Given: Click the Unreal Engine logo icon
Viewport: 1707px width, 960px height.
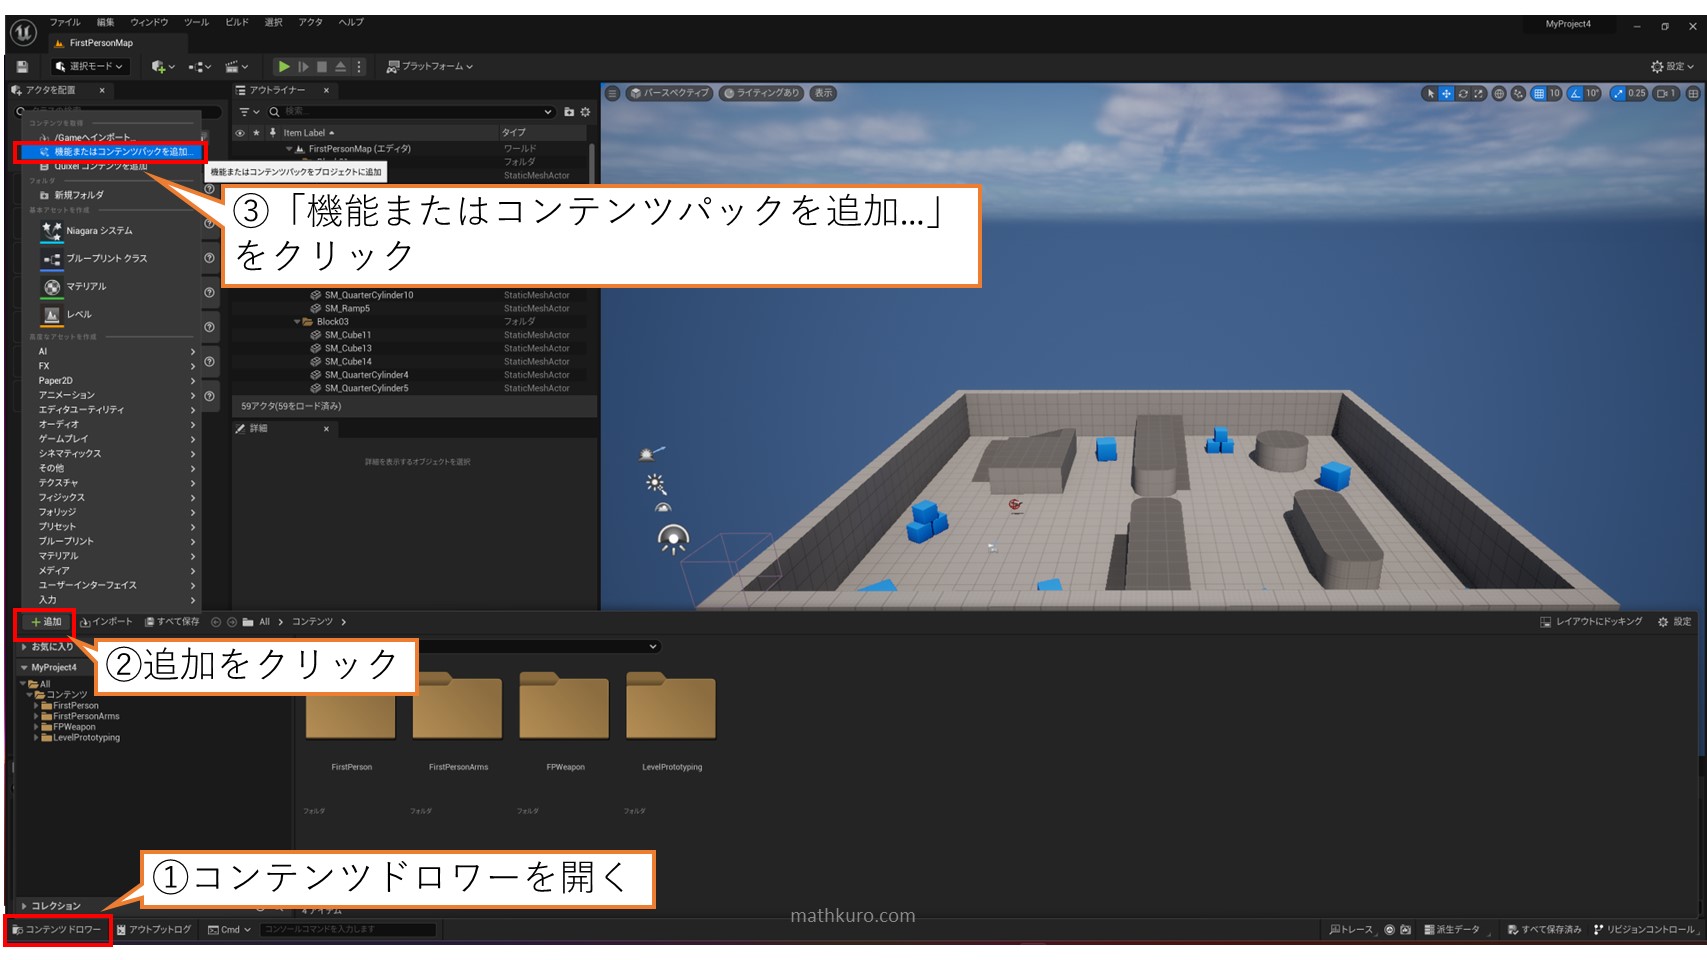Looking at the screenshot, I should 24,32.
